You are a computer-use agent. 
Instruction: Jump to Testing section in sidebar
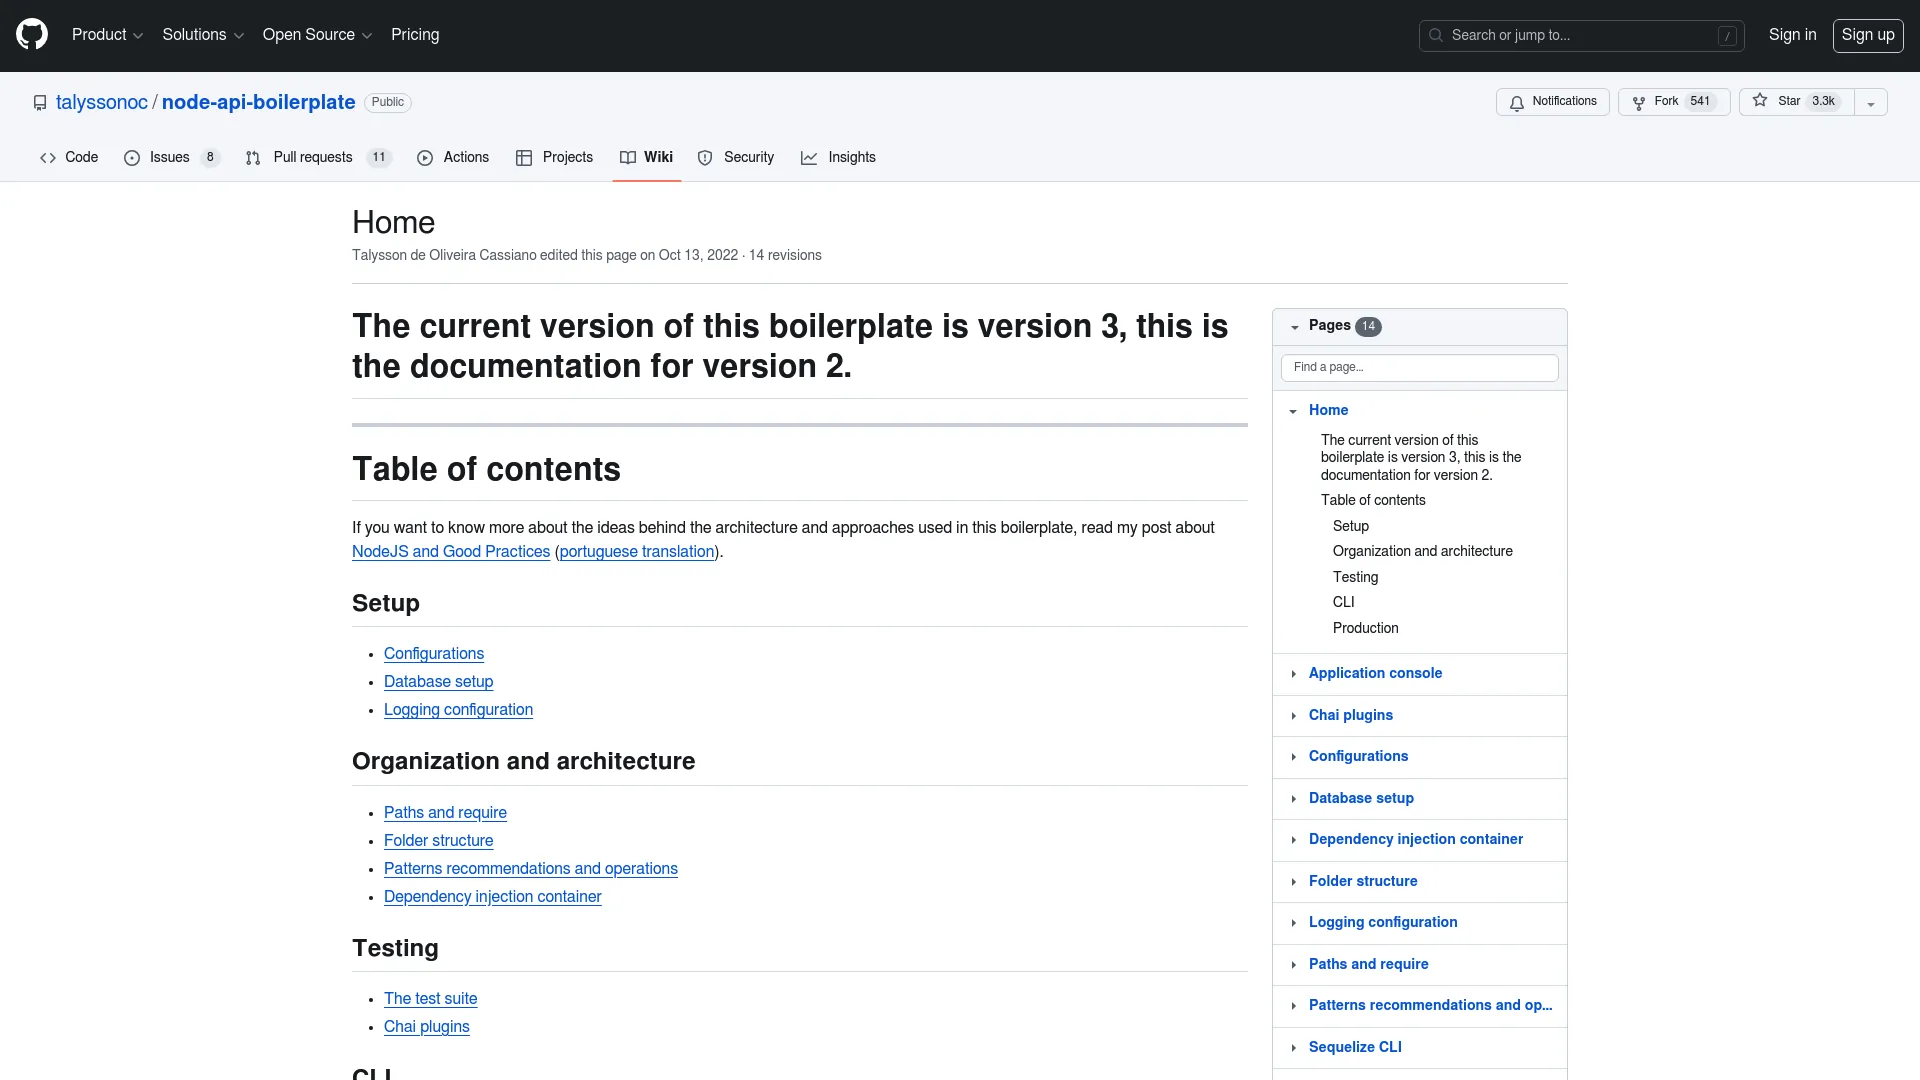tap(1355, 578)
